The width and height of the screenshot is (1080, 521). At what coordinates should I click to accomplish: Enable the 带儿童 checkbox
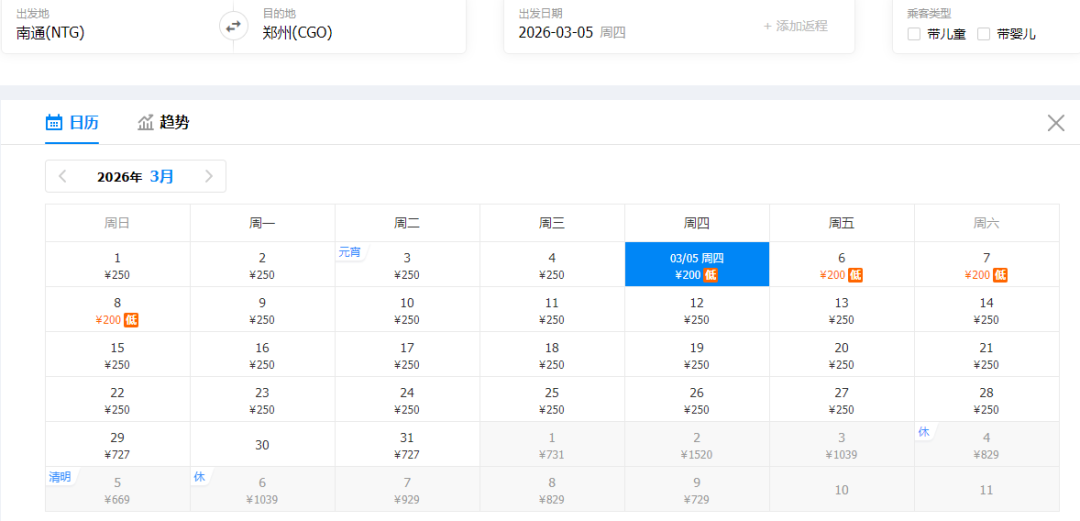point(914,34)
